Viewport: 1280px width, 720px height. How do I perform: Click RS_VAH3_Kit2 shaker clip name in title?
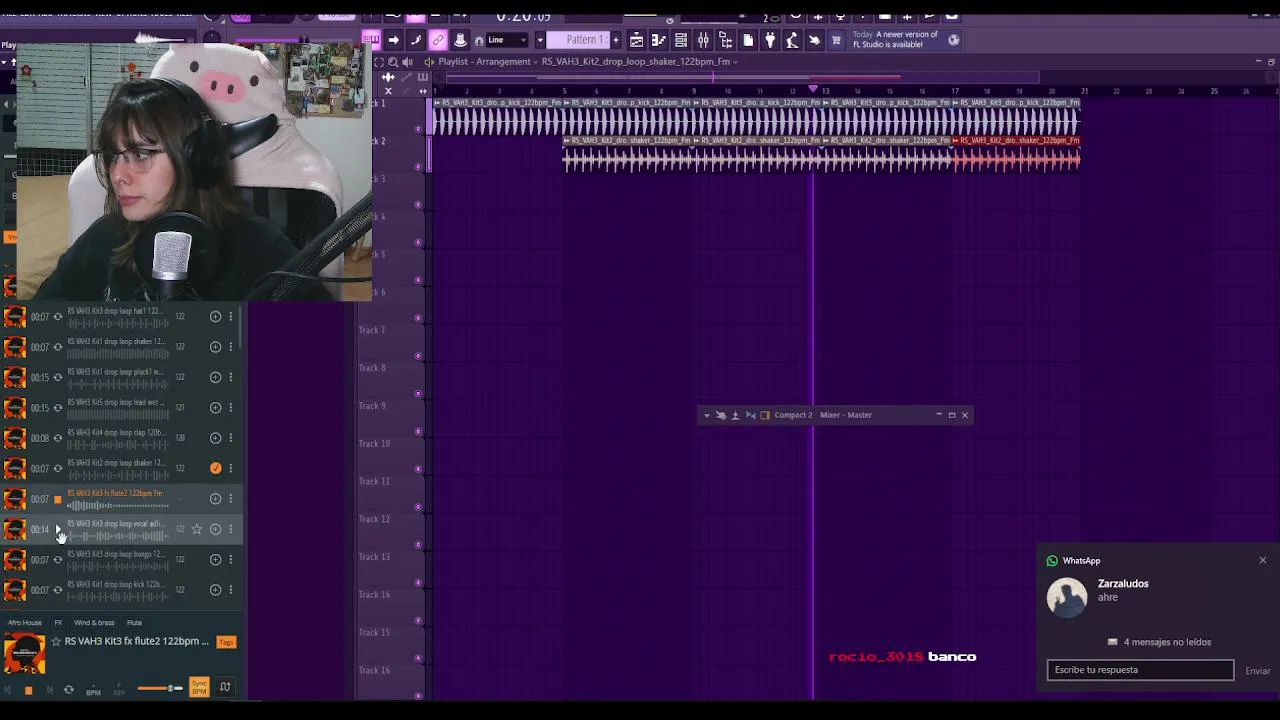pyautogui.click(x=636, y=61)
